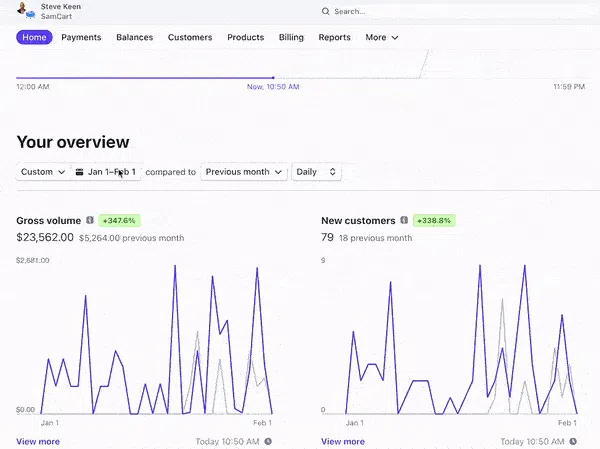Select the Home tab
The width and height of the screenshot is (600, 449).
34,38
